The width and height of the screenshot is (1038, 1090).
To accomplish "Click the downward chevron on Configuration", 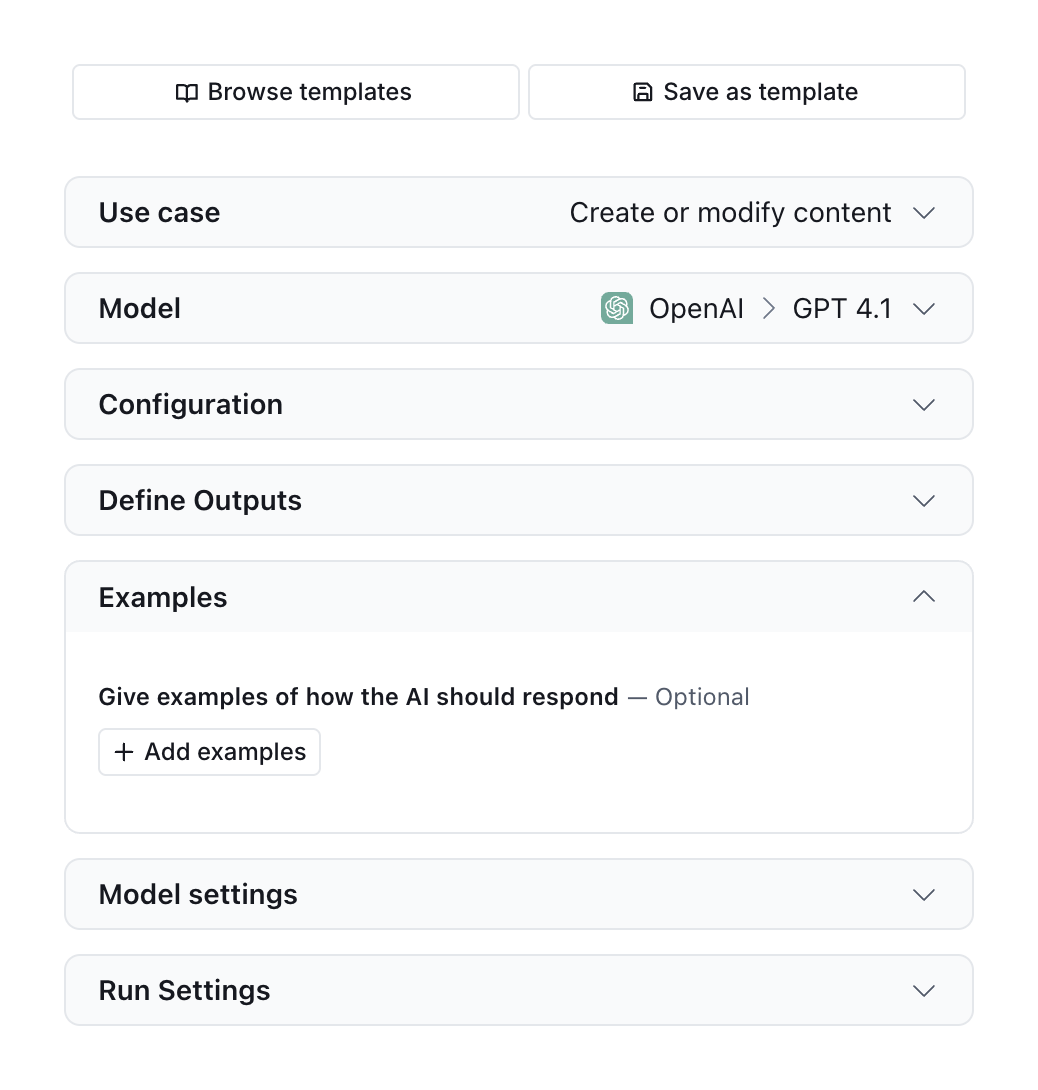I will tap(924, 404).
